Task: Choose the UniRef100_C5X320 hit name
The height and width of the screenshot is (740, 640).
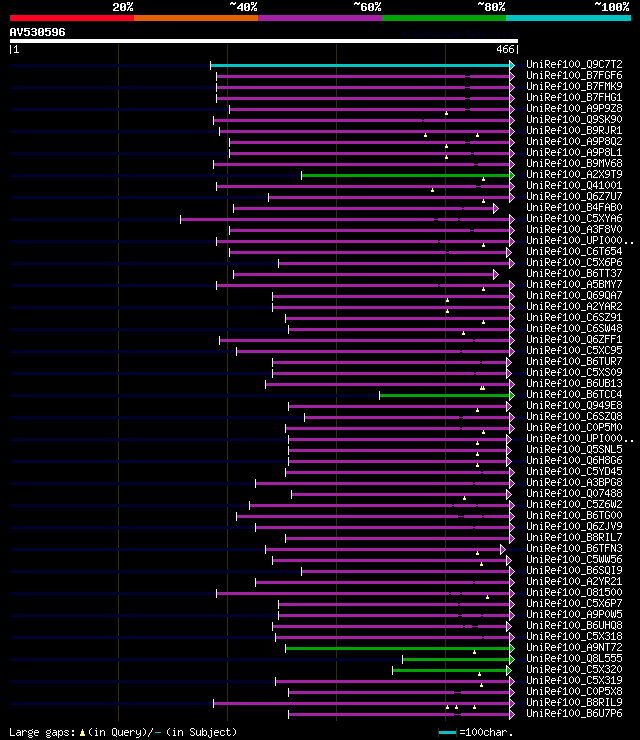Action: click(574, 669)
